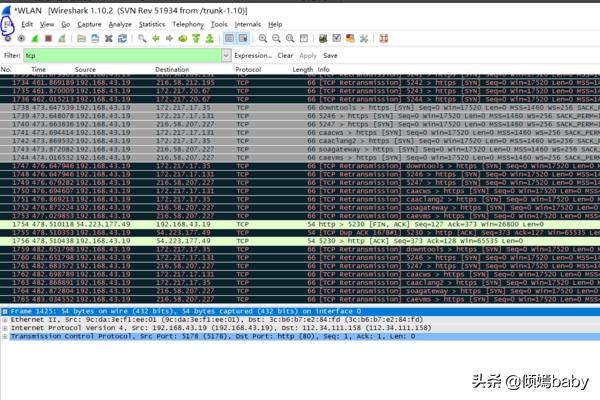The height and width of the screenshot is (400, 600).
Task: Go to packet number icon
Action: [183, 38]
